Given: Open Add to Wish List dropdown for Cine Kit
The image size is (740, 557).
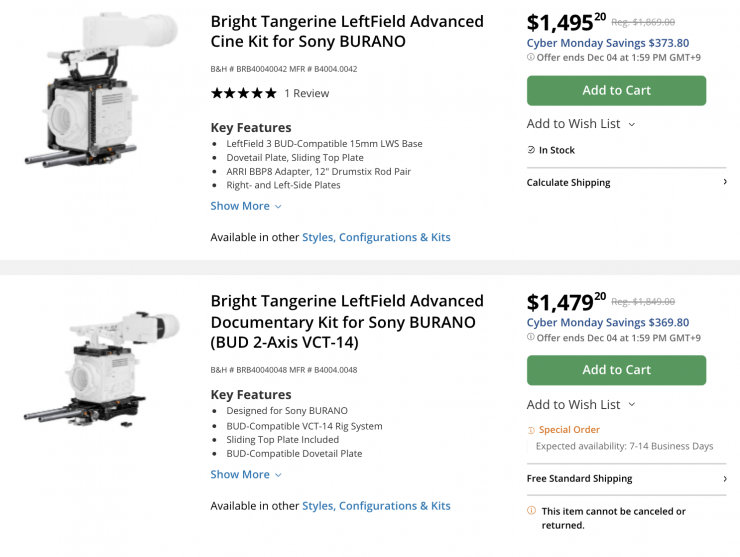Looking at the screenshot, I should click(581, 124).
